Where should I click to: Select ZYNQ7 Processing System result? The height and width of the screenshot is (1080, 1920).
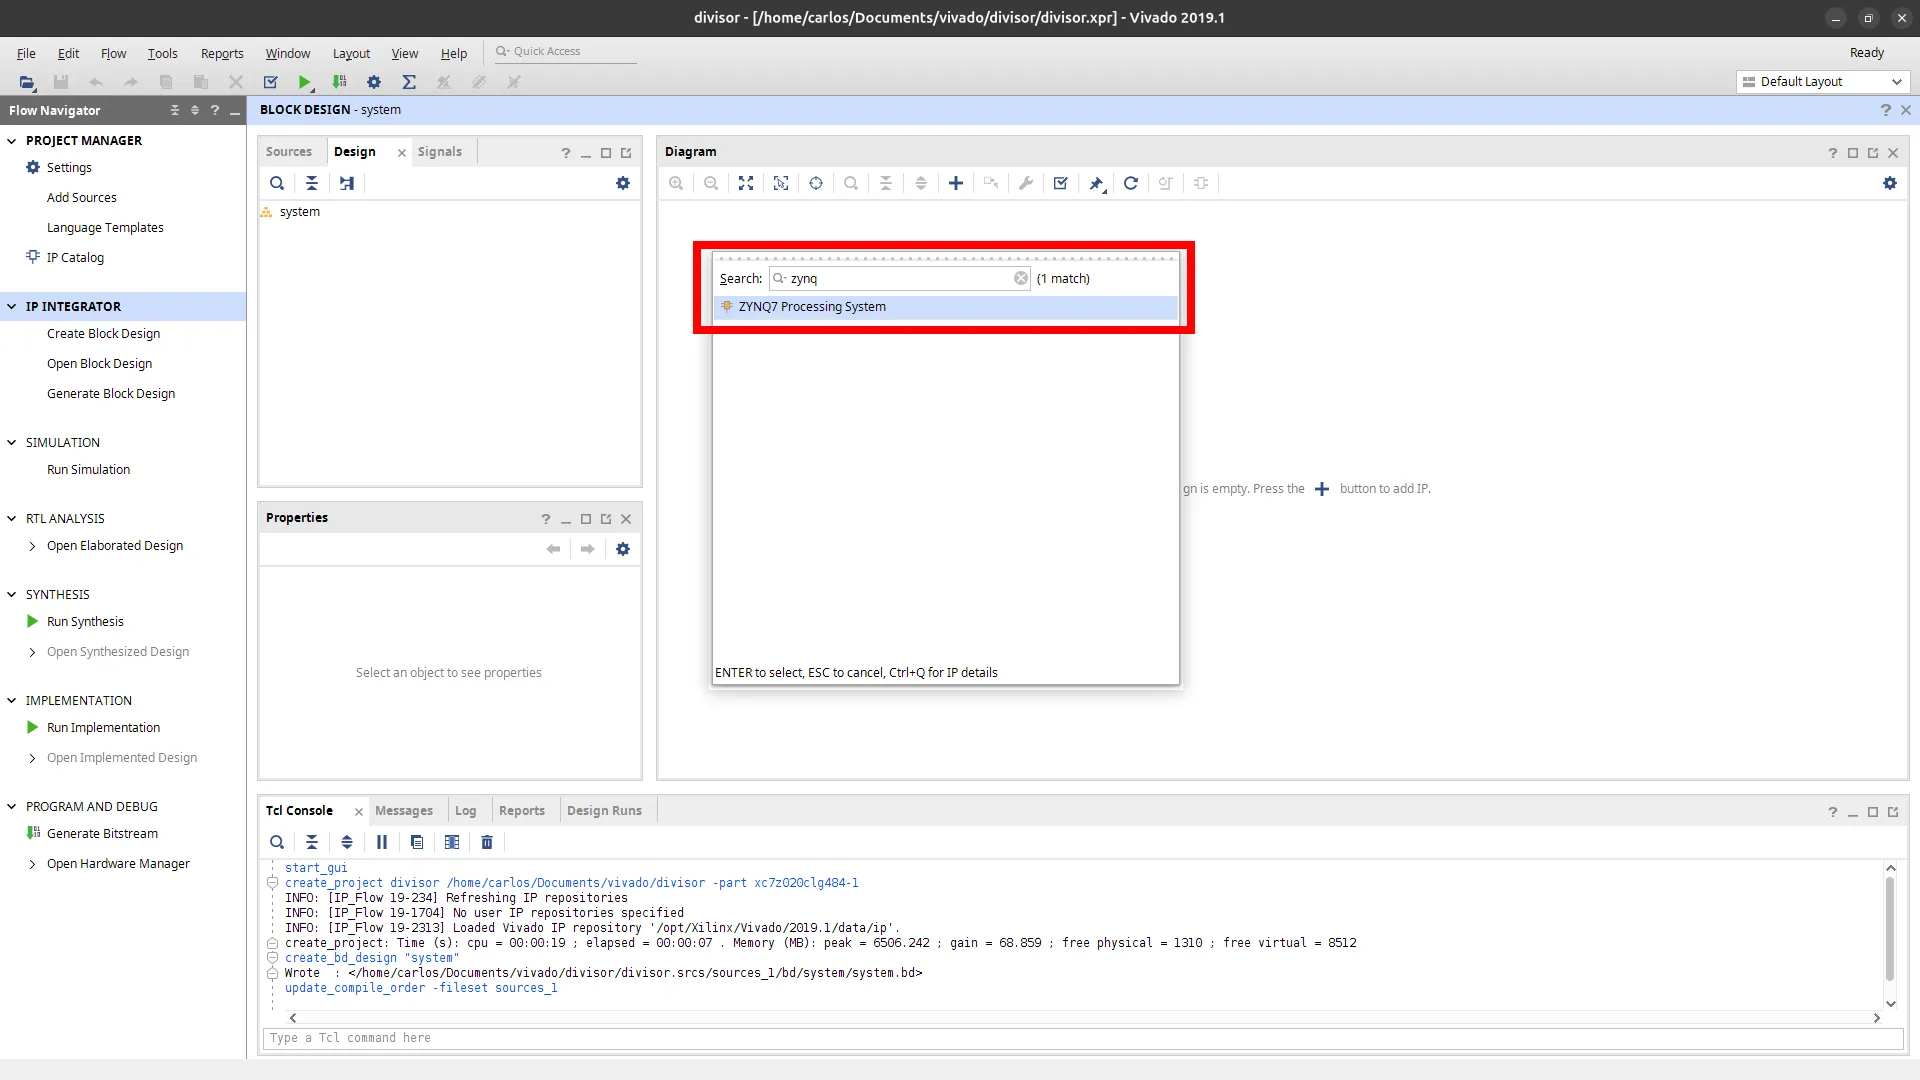pos(945,307)
